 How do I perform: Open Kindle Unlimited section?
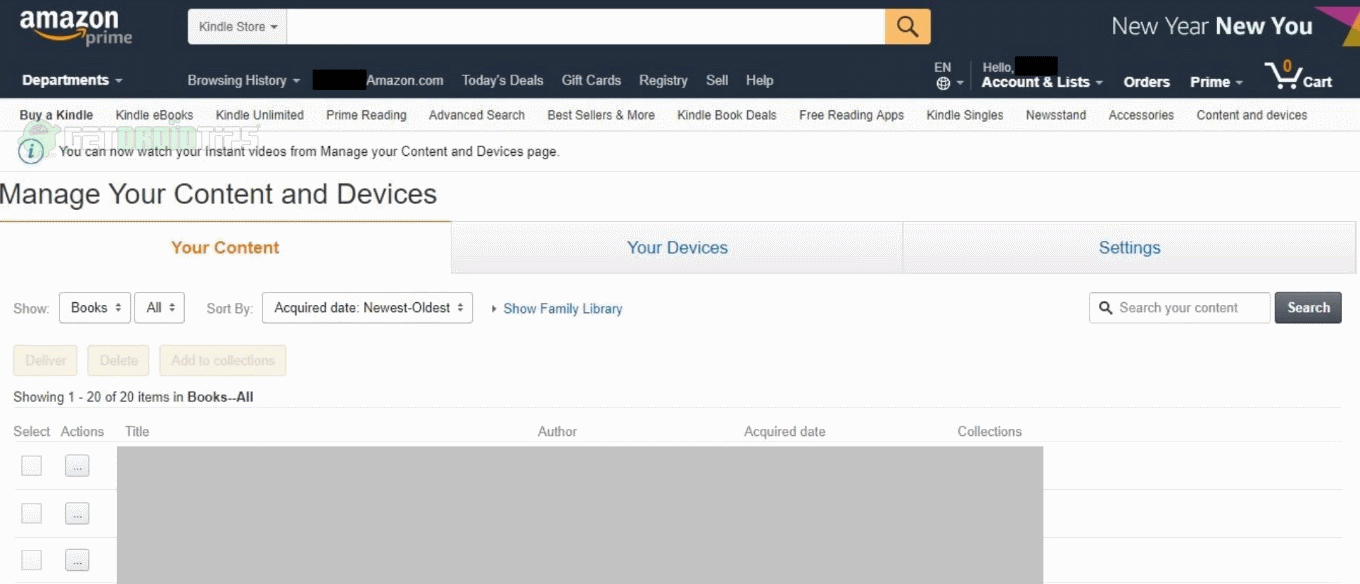tap(259, 115)
